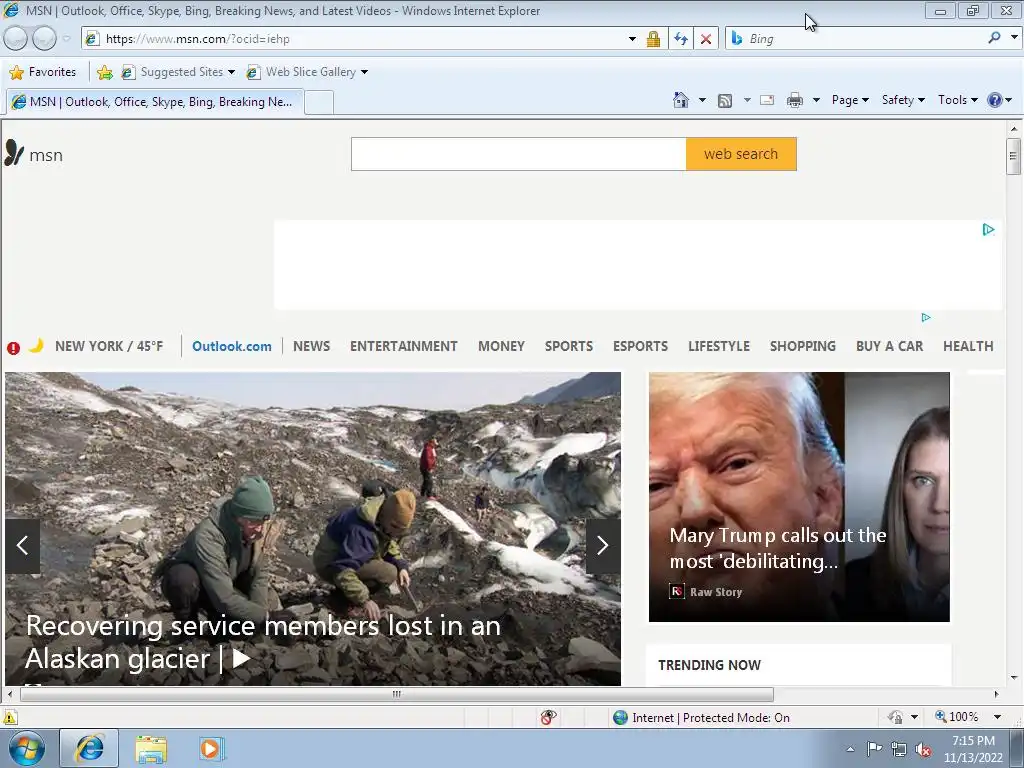
Task: Expand search provider dropdown arrow
Action: point(1014,38)
